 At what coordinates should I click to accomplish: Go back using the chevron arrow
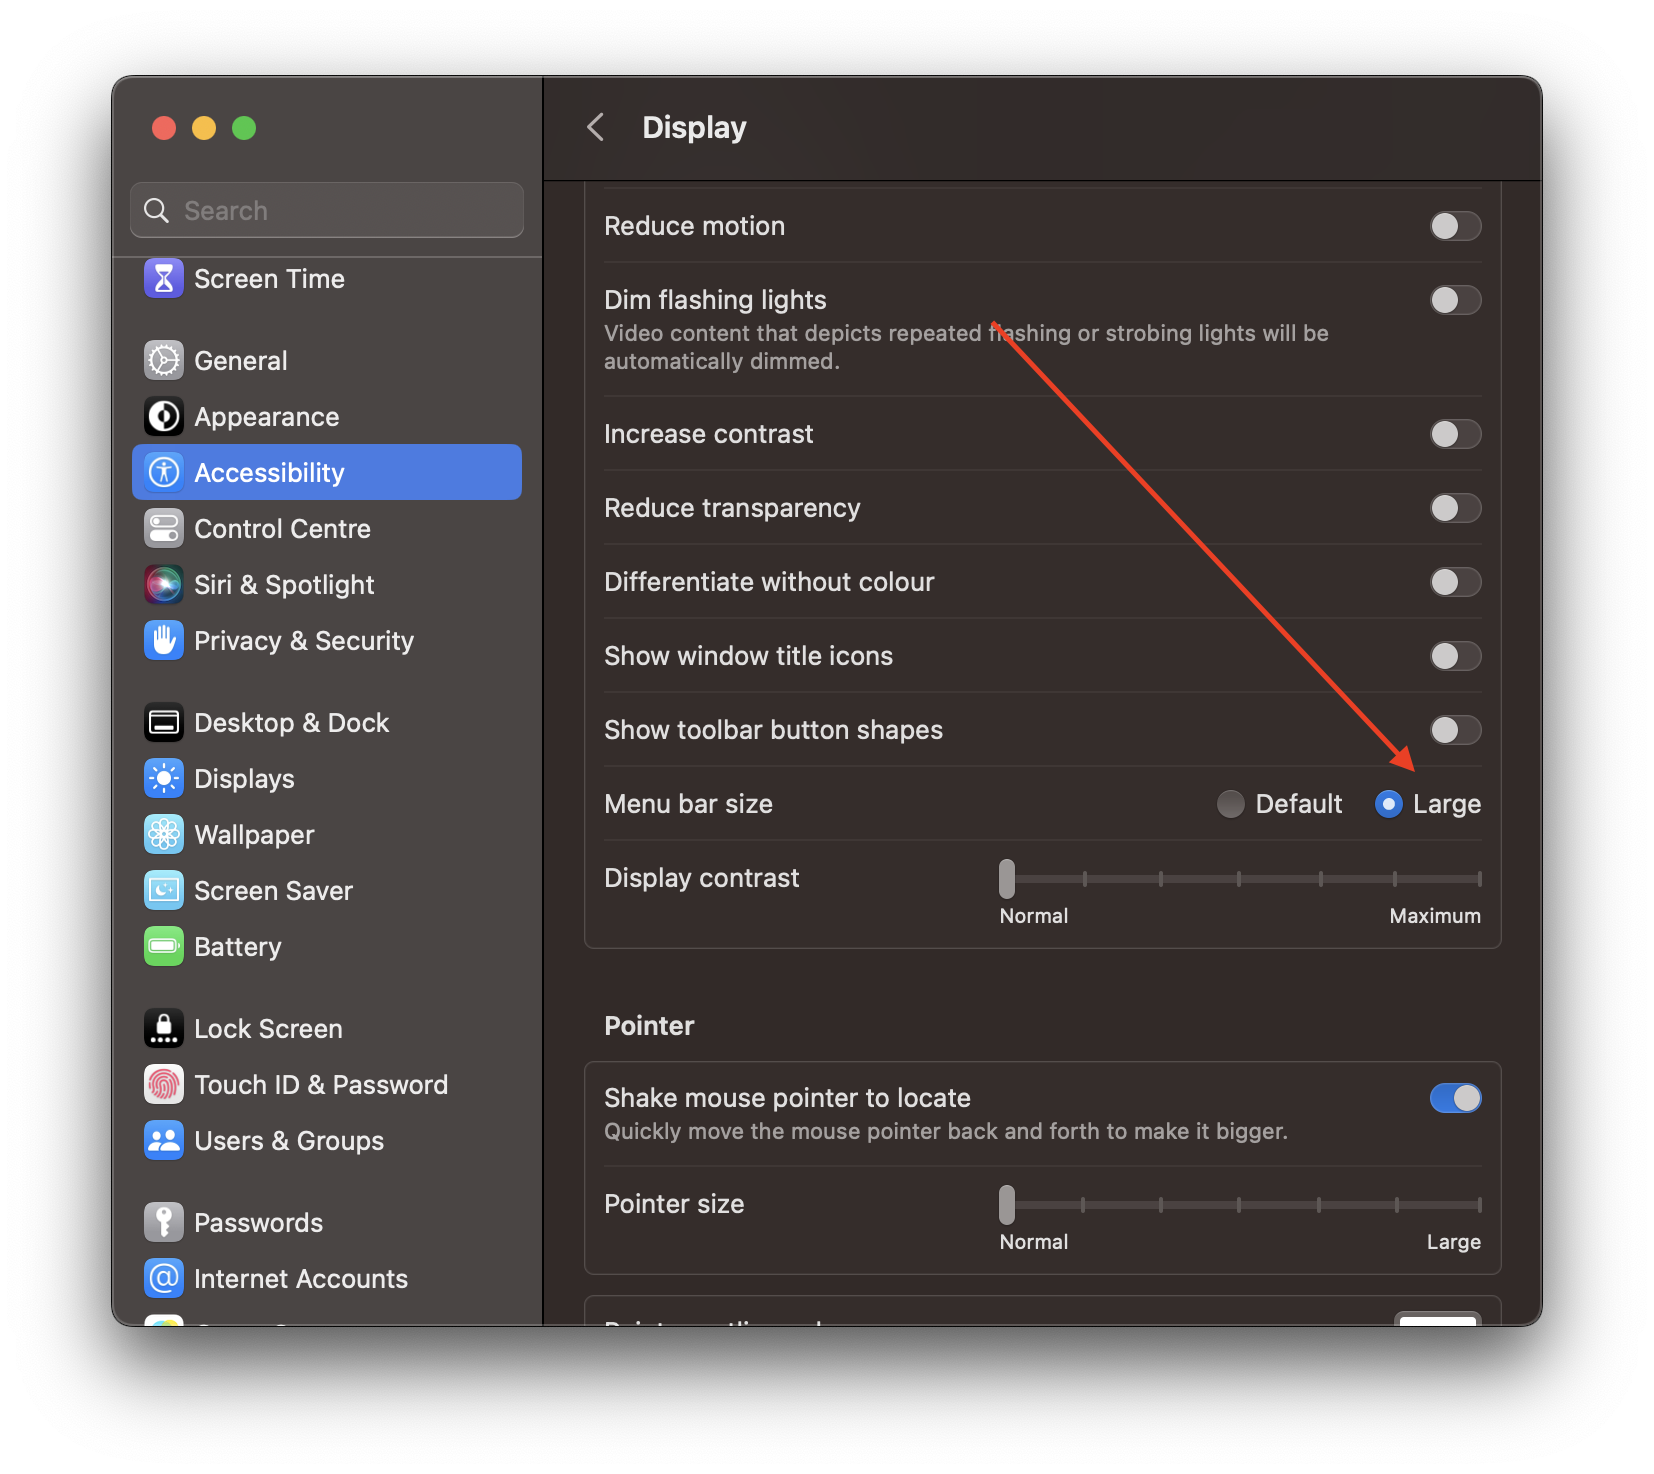[596, 128]
